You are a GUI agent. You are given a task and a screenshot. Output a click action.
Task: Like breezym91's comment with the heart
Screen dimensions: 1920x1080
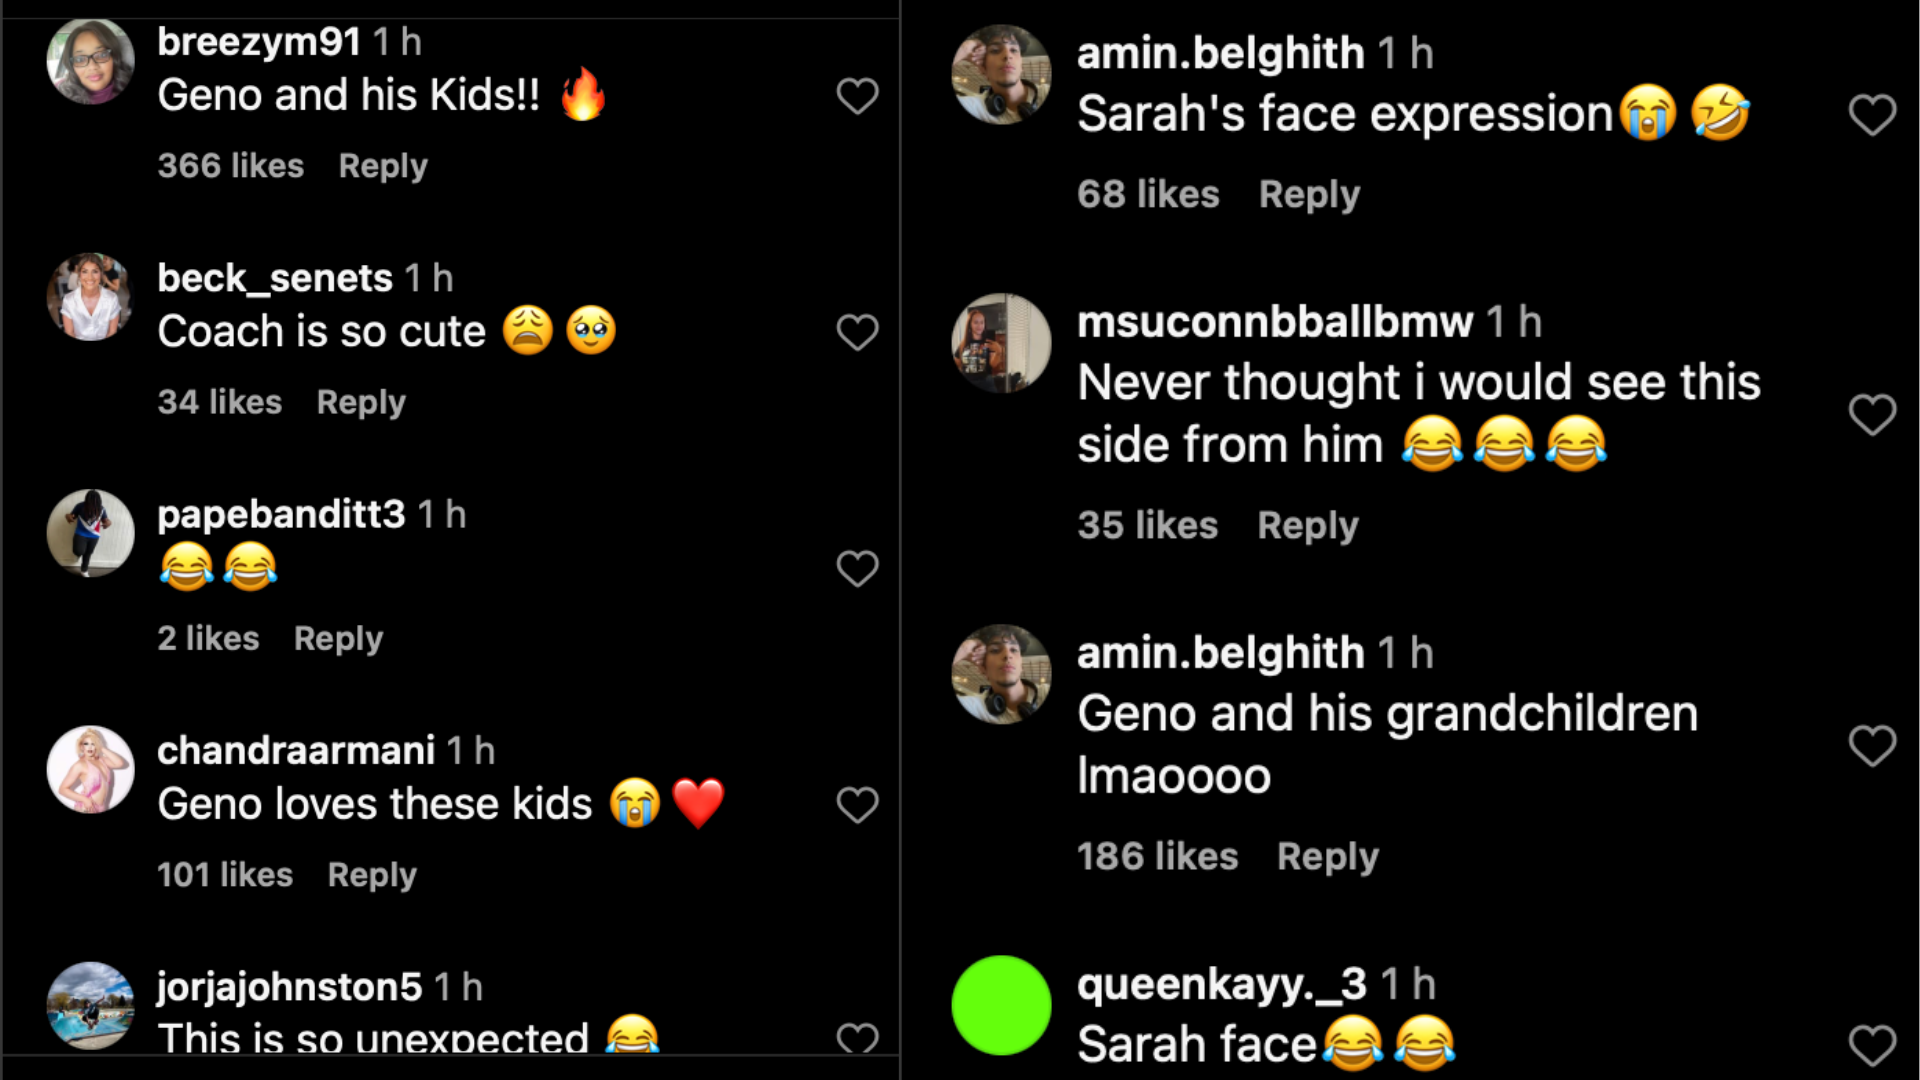click(x=857, y=96)
